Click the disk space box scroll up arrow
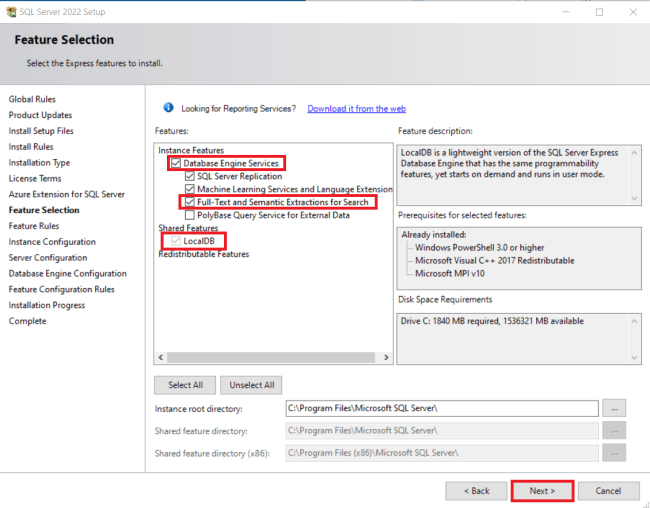650x508 pixels. pos(634,321)
